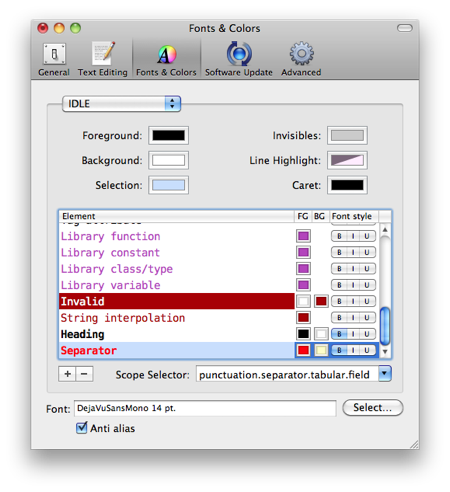Toggle underline for the Heading row
This screenshot has height=492, width=450.
click(367, 334)
